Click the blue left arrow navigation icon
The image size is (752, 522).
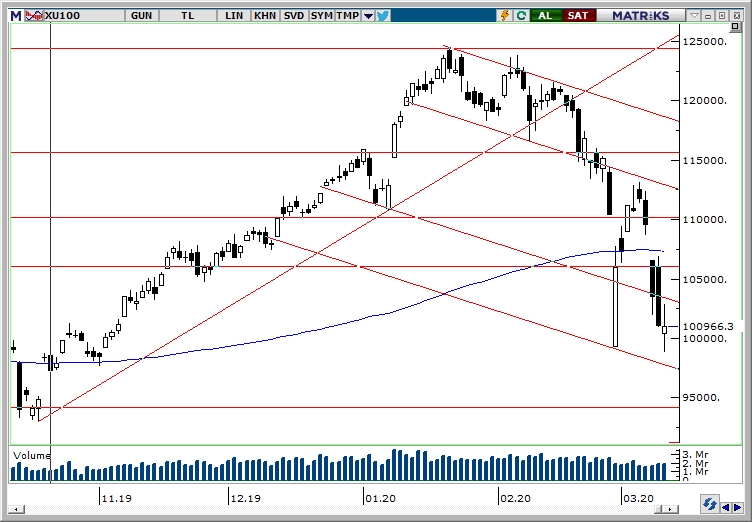coord(725,507)
